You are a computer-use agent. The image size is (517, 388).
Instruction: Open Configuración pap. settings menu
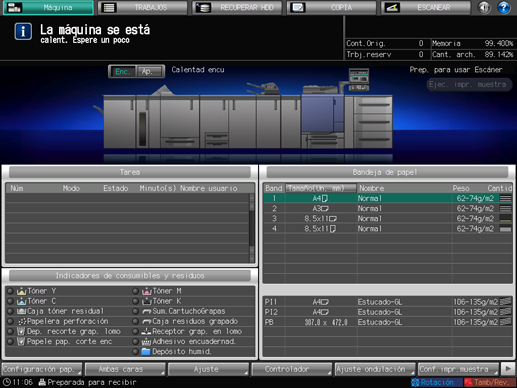(42, 369)
